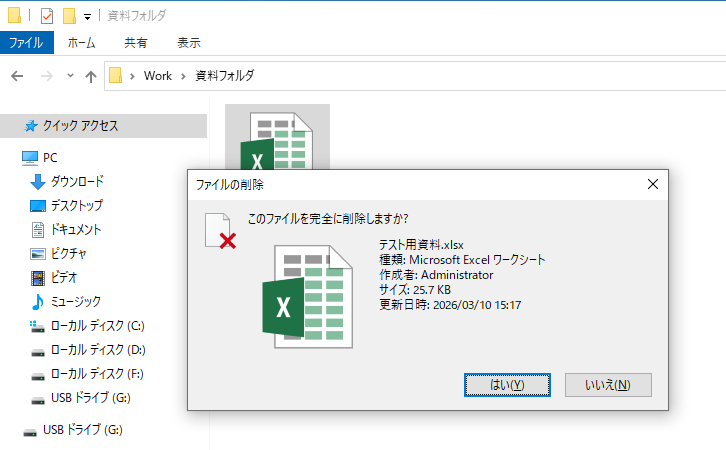Viewport: 726px width, 450px height.
Task: Select クイック アクセス in navigation pane
Action: pyautogui.click(x=103, y=125)
